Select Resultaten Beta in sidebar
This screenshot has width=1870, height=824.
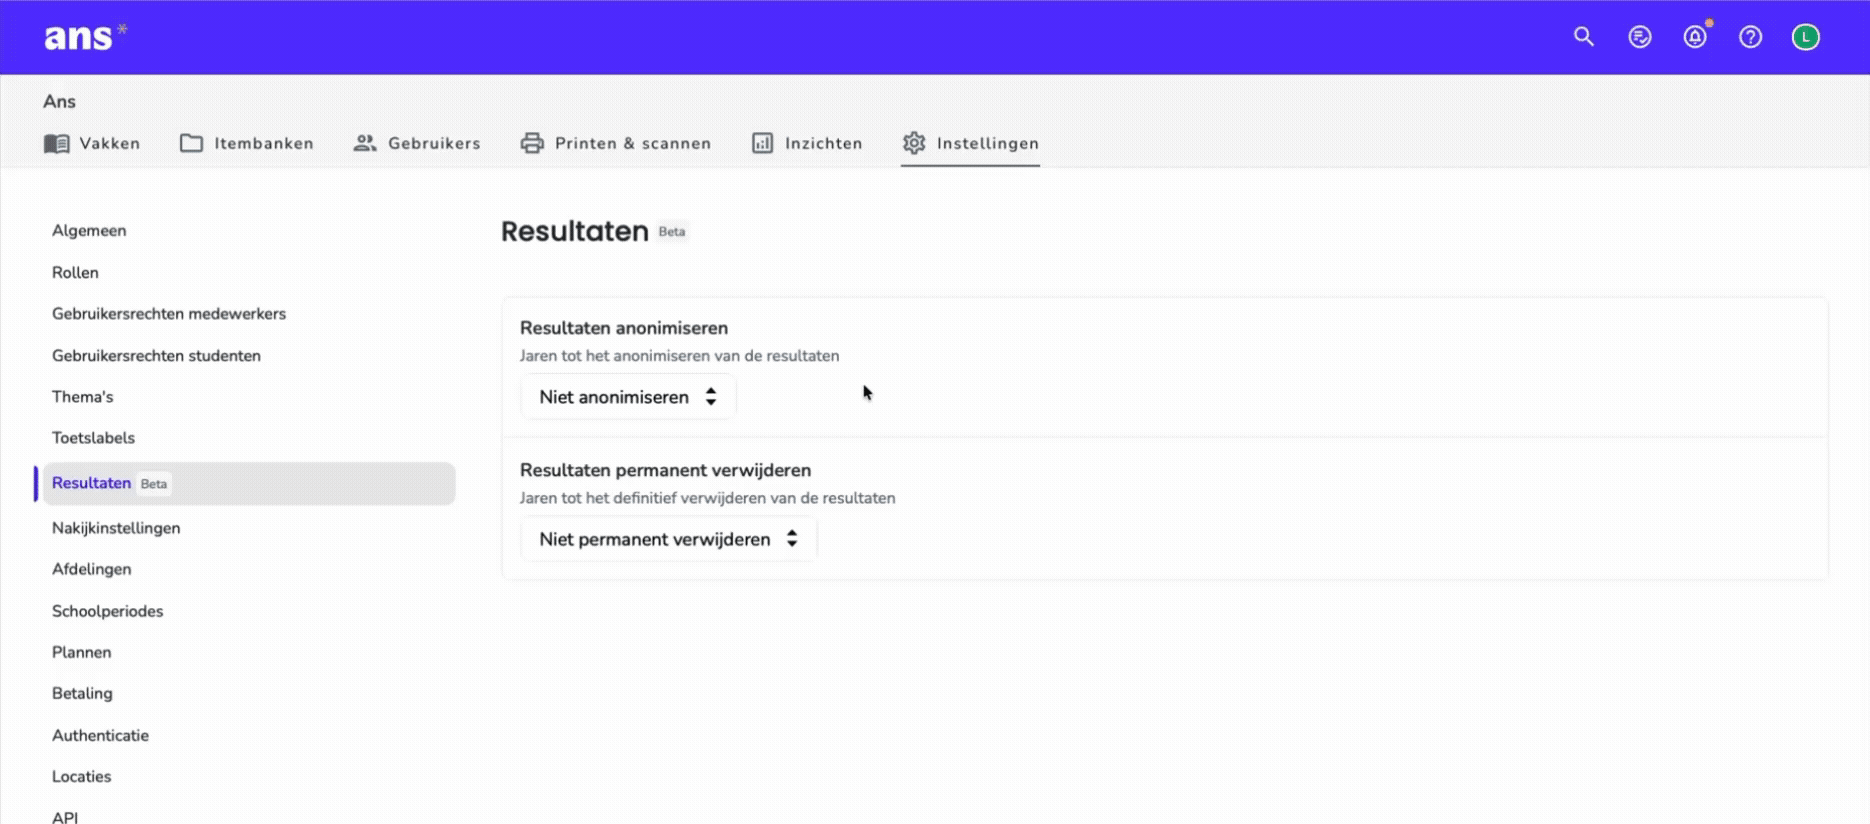[248, 484]
